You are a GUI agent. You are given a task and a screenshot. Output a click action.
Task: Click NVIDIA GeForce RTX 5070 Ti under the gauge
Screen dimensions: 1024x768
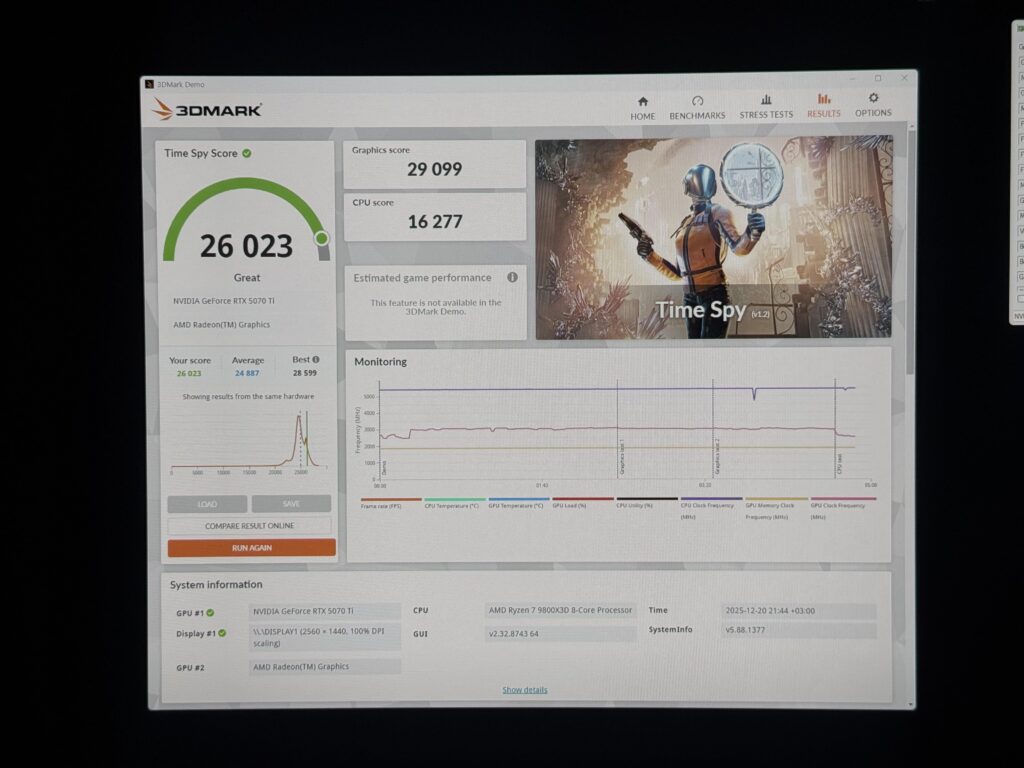(x=224, y=301)
